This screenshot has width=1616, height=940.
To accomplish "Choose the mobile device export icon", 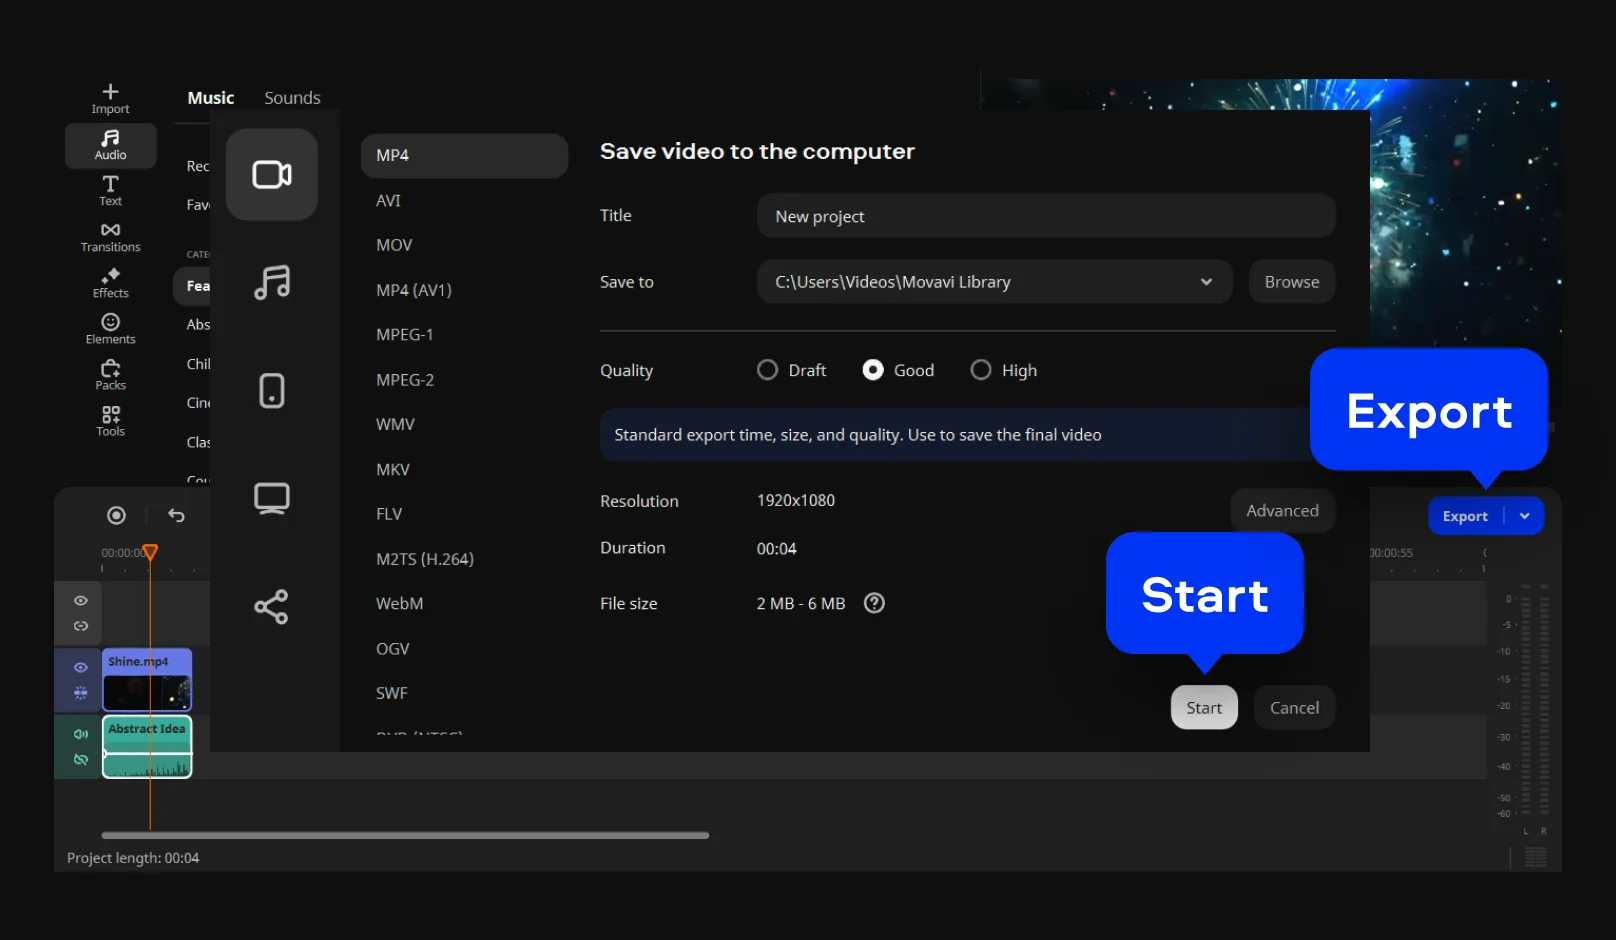I will click(271, 390).
